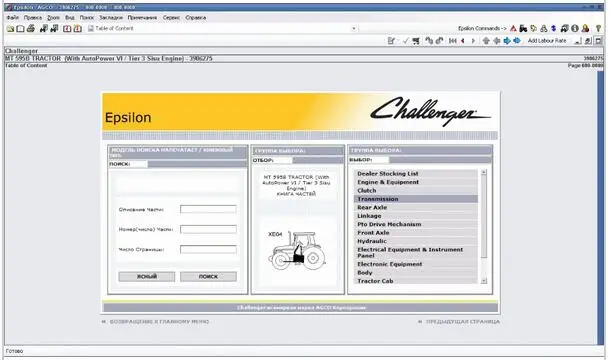Select Pto Drive Mechanism group
This screenshot has width=610, height=360.
point(415,224)
